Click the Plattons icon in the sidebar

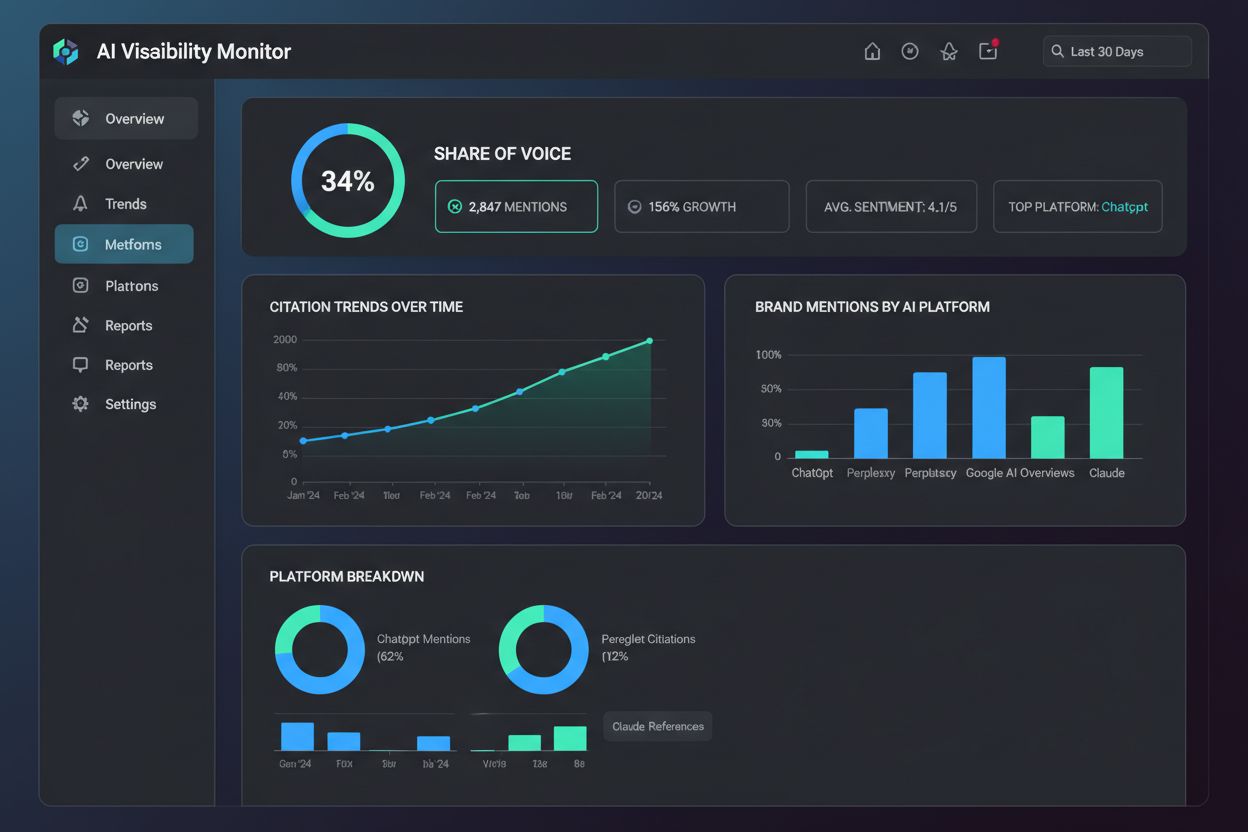[x=80, y=285]
